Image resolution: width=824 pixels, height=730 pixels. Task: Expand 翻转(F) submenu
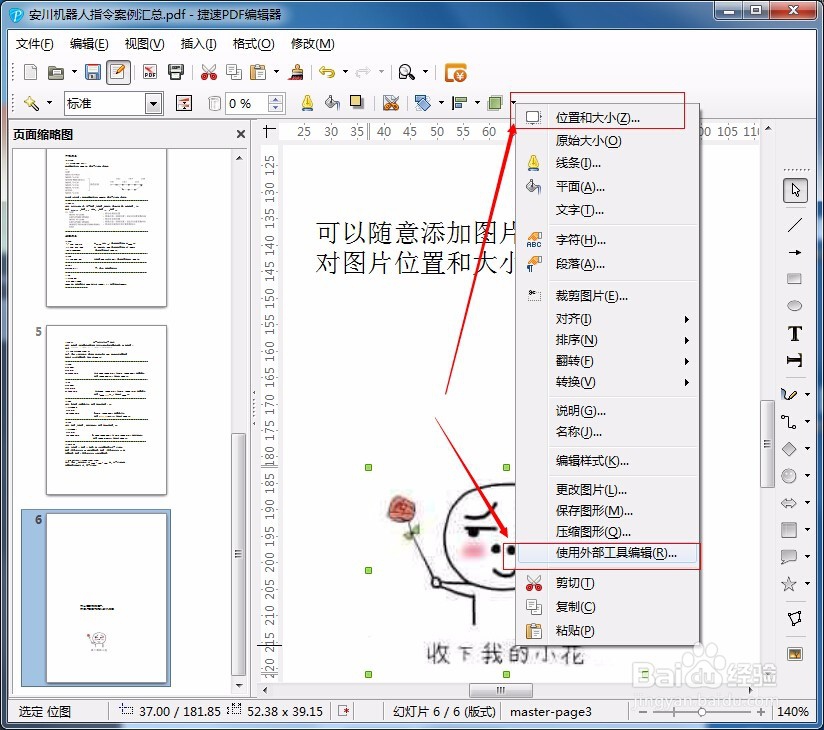[x=608, y=361]
